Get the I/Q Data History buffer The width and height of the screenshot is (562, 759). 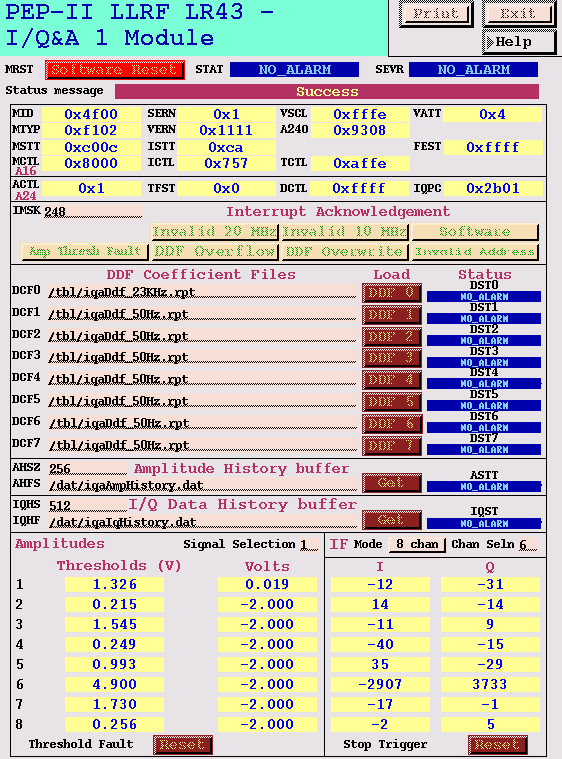click(x=392, y=520)
